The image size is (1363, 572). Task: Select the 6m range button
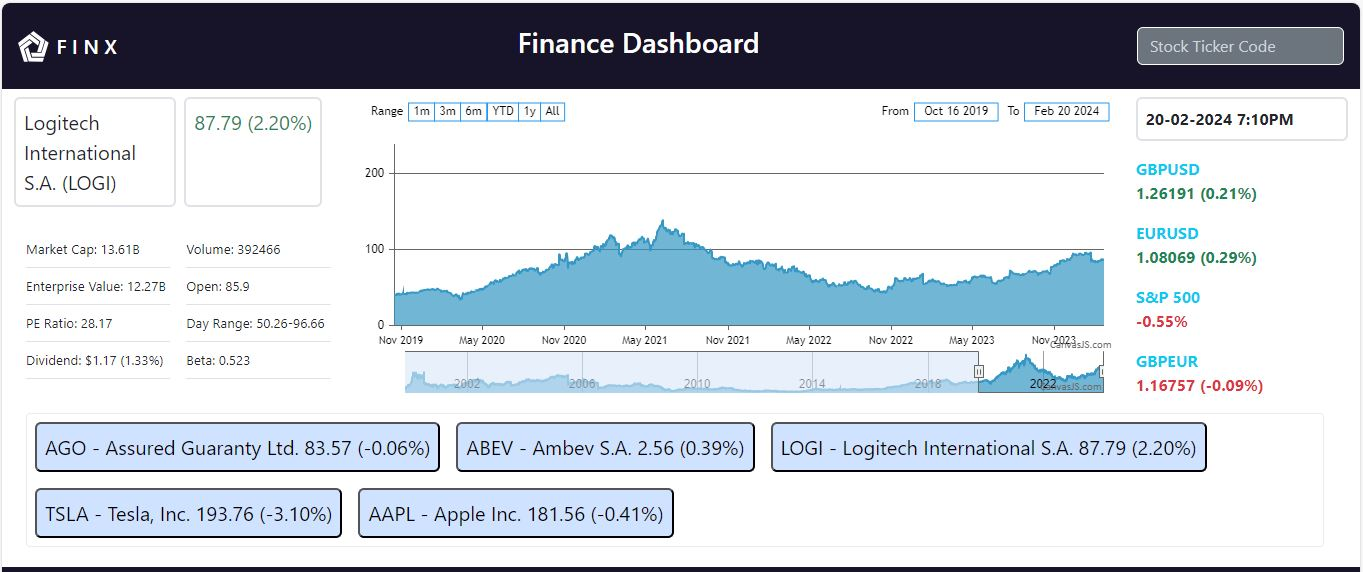(474, 111)
